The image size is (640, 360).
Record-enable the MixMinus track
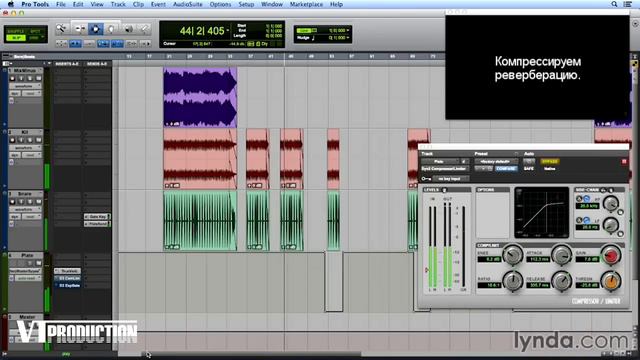tap(13, 78)
